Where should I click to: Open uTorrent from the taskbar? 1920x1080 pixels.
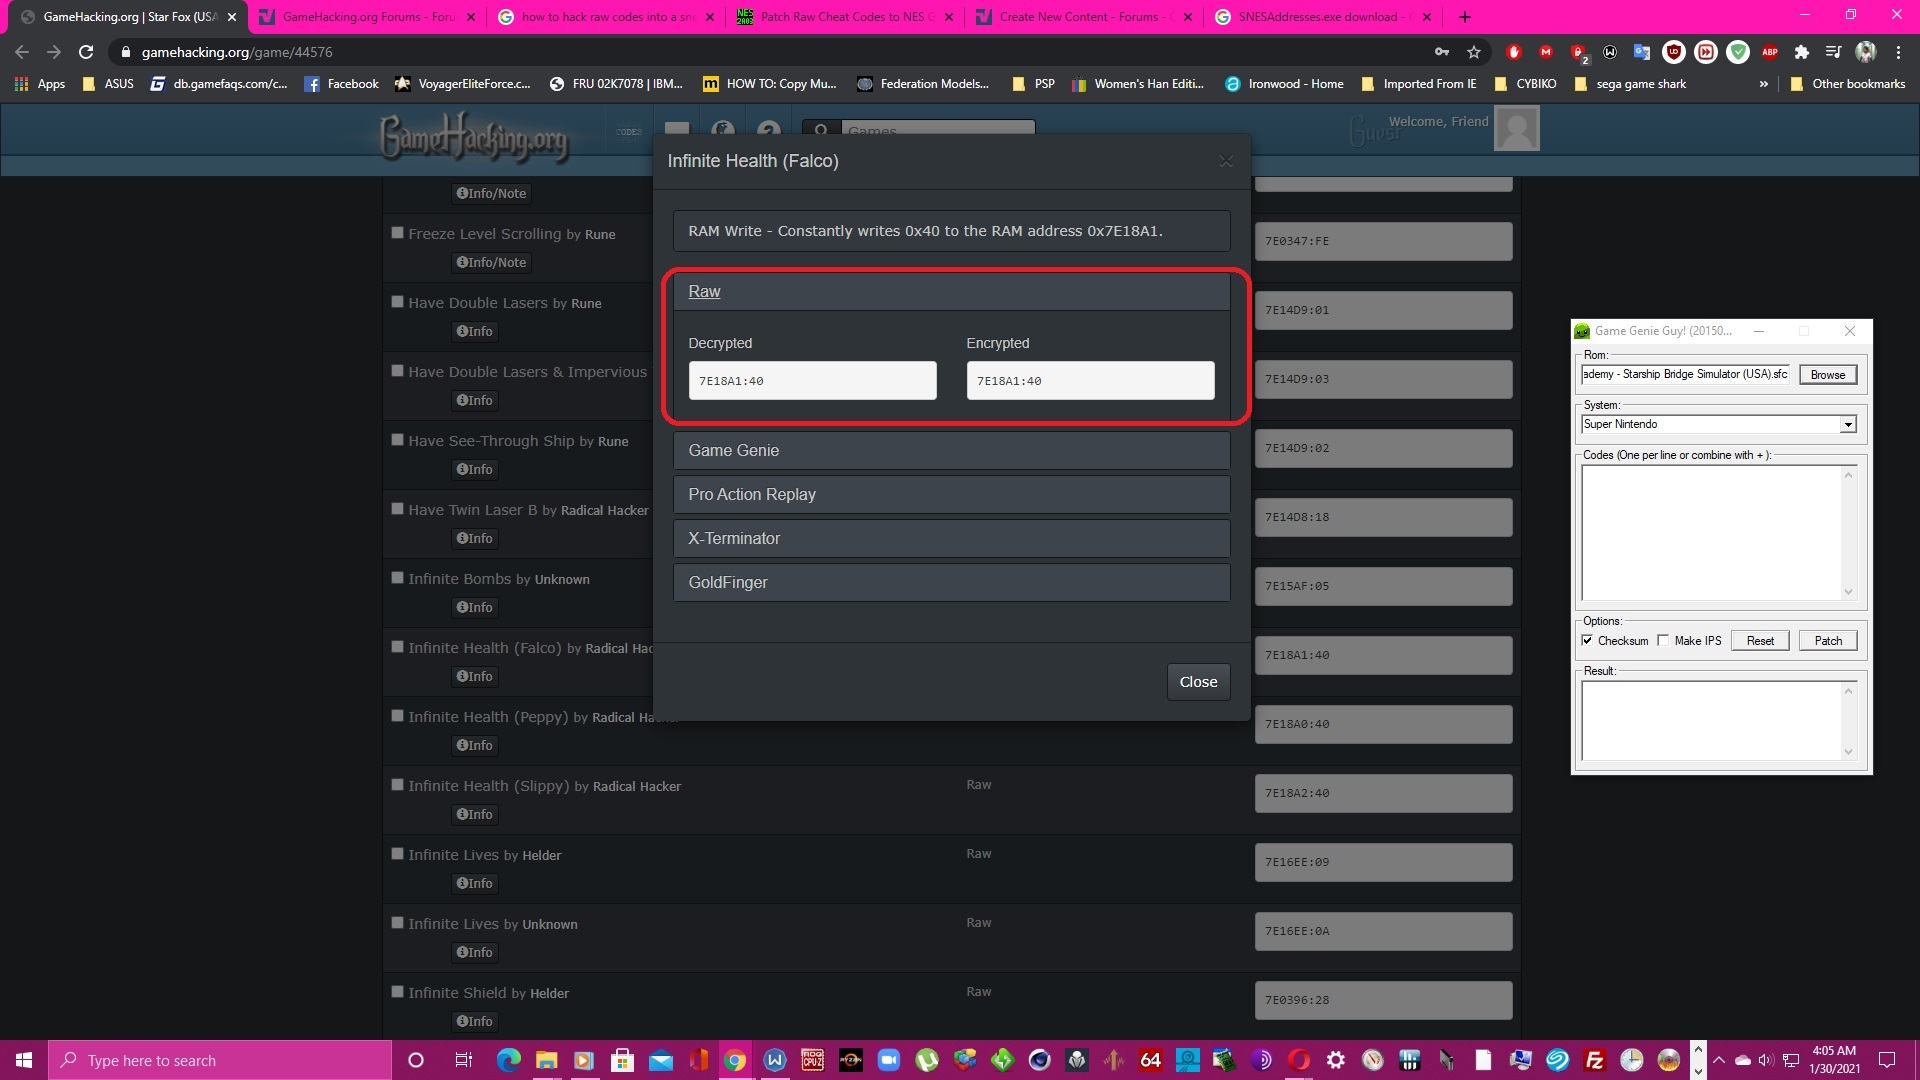(927, 1060)
